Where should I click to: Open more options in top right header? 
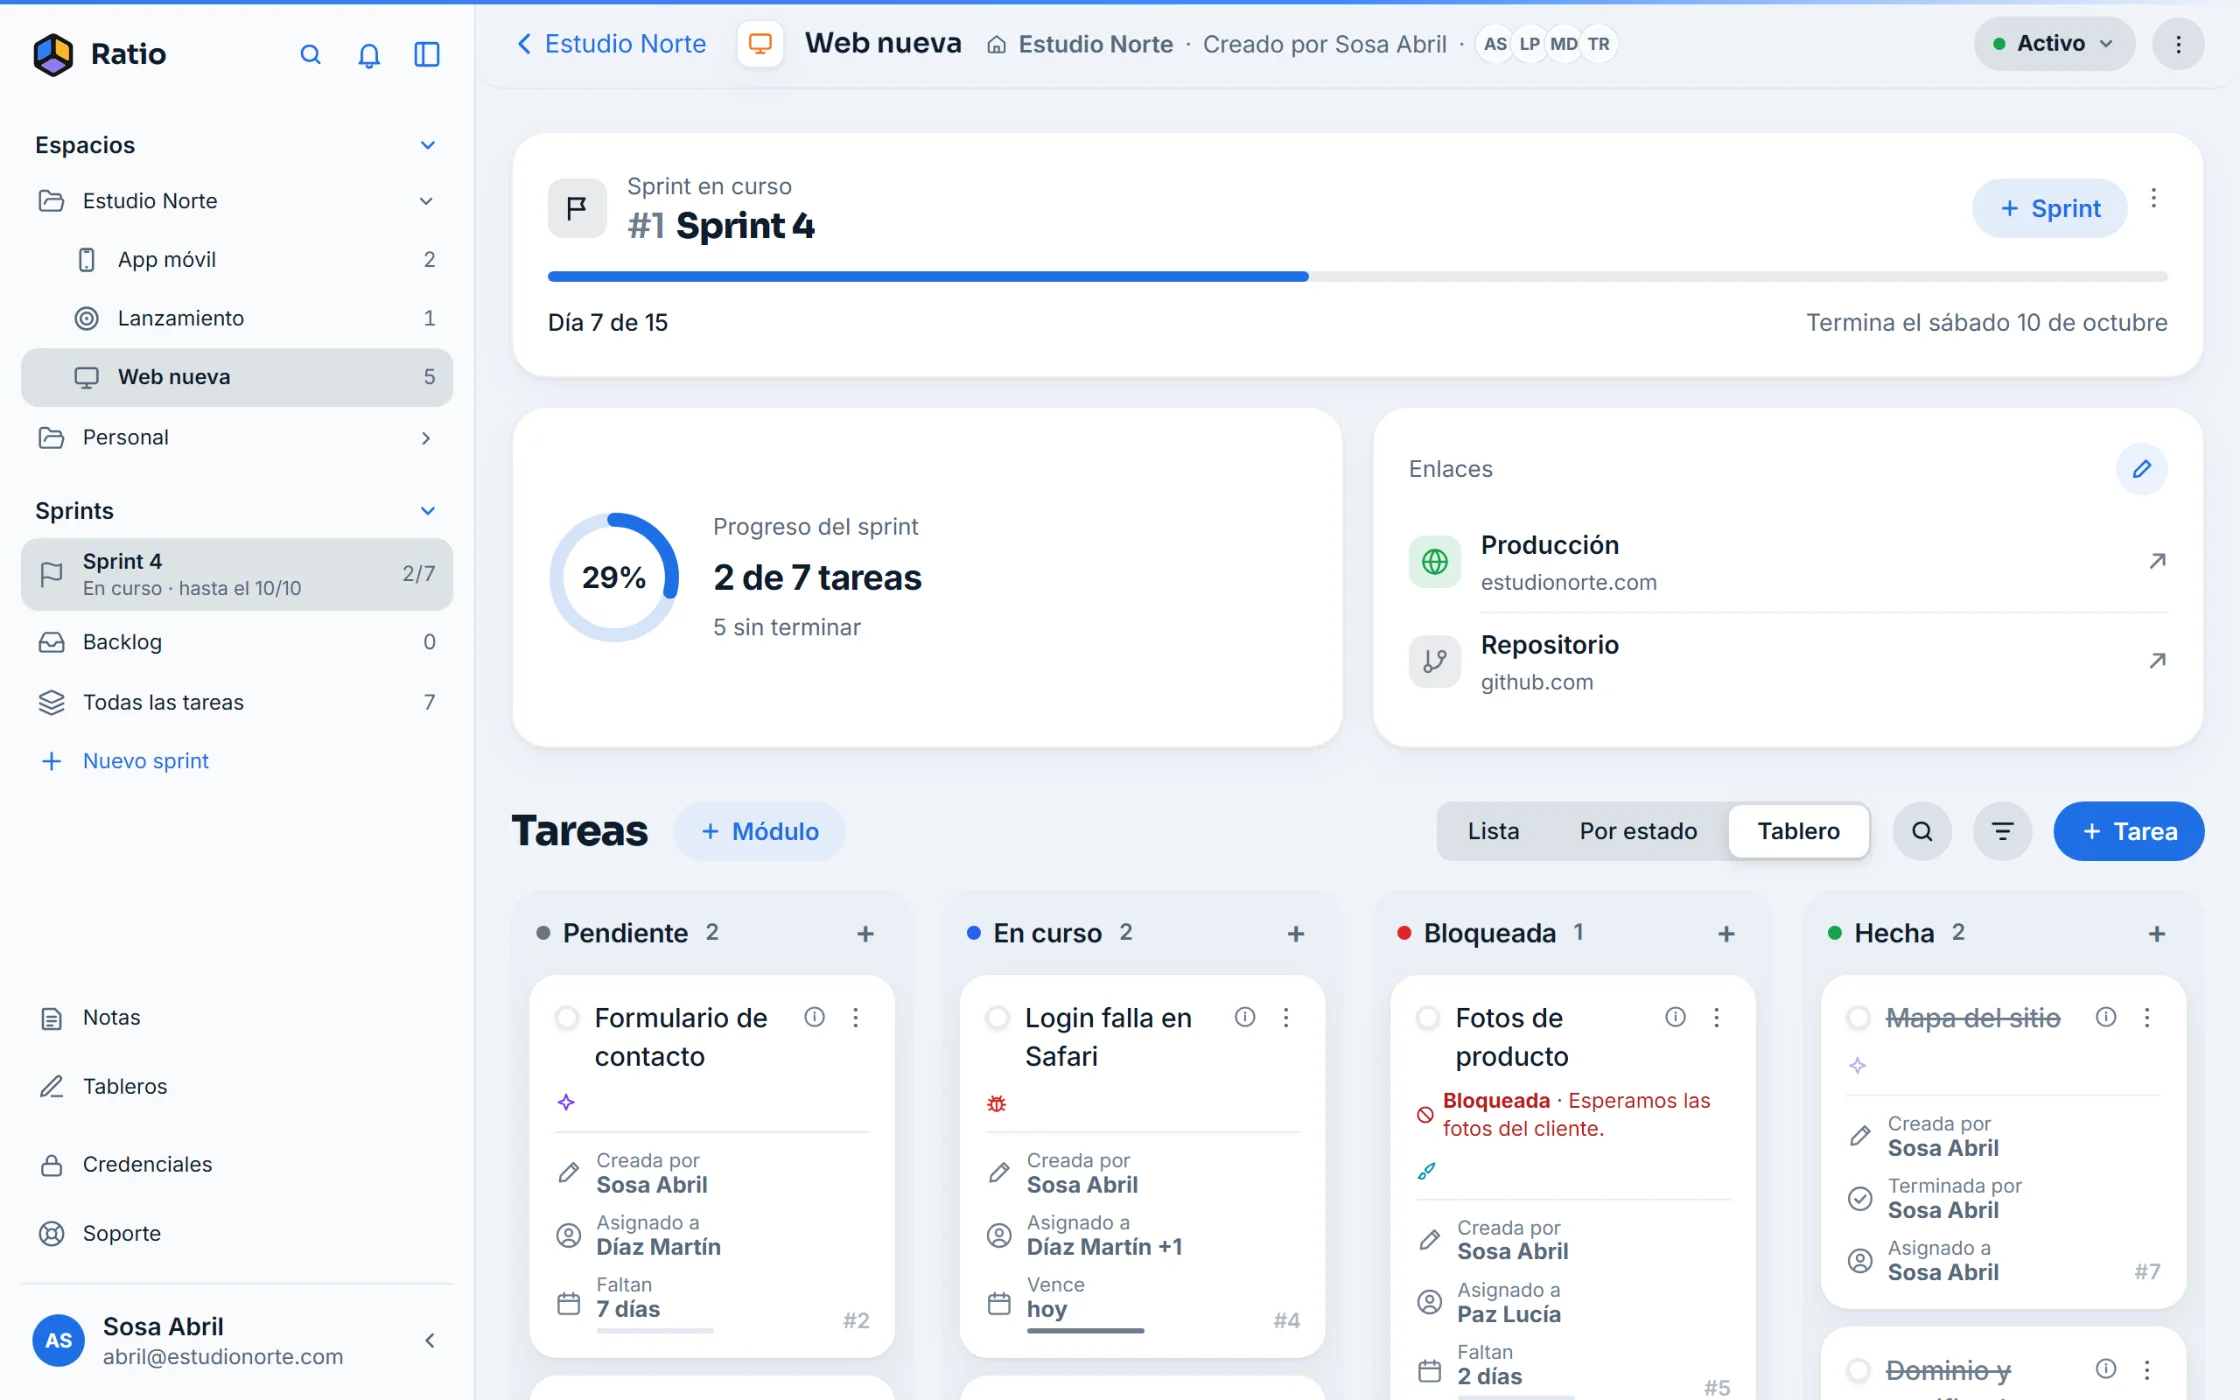point(2178,44)
